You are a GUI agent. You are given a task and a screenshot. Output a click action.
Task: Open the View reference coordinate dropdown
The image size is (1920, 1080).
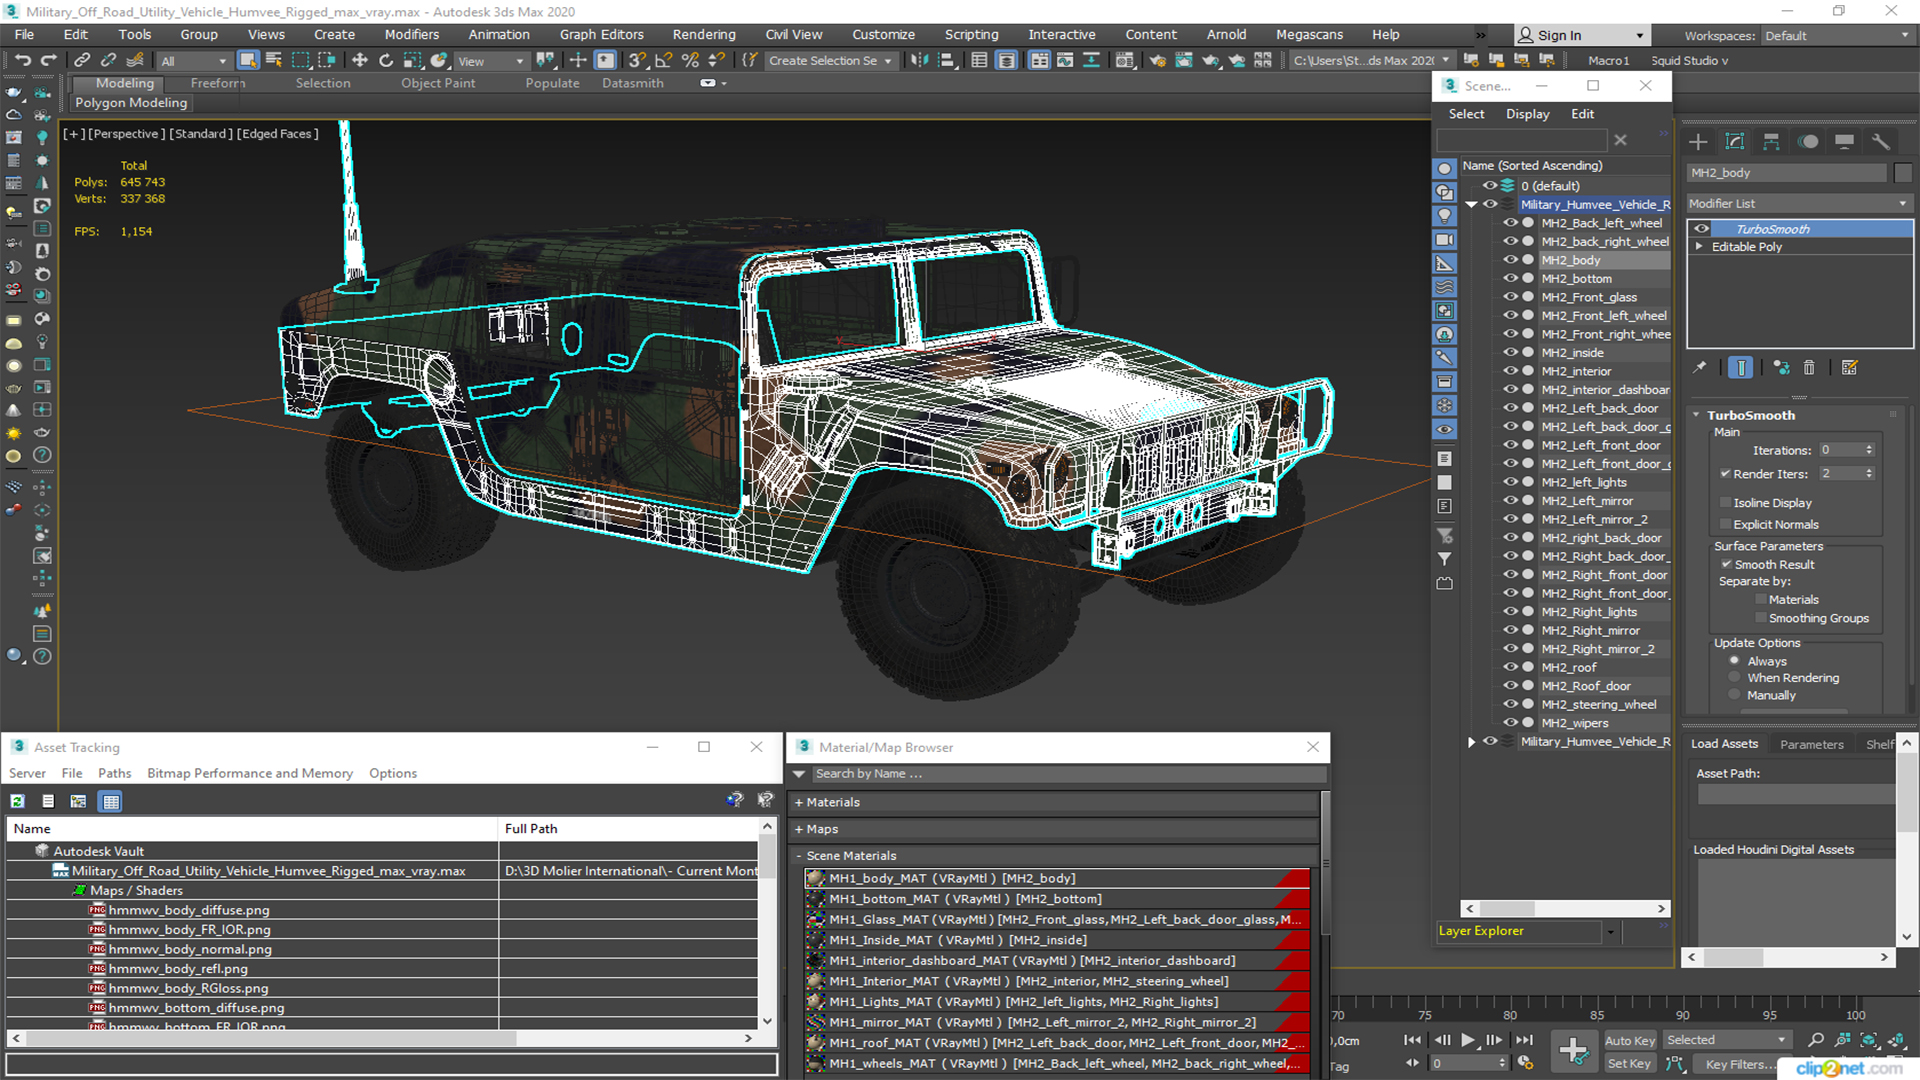coord(490,61)
